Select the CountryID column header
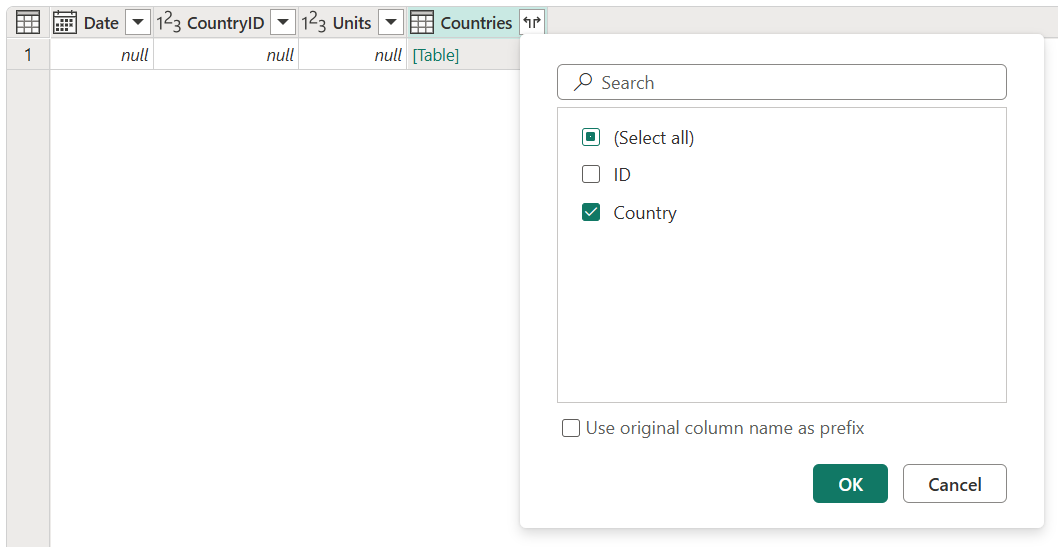 click(x=226, y=23)
